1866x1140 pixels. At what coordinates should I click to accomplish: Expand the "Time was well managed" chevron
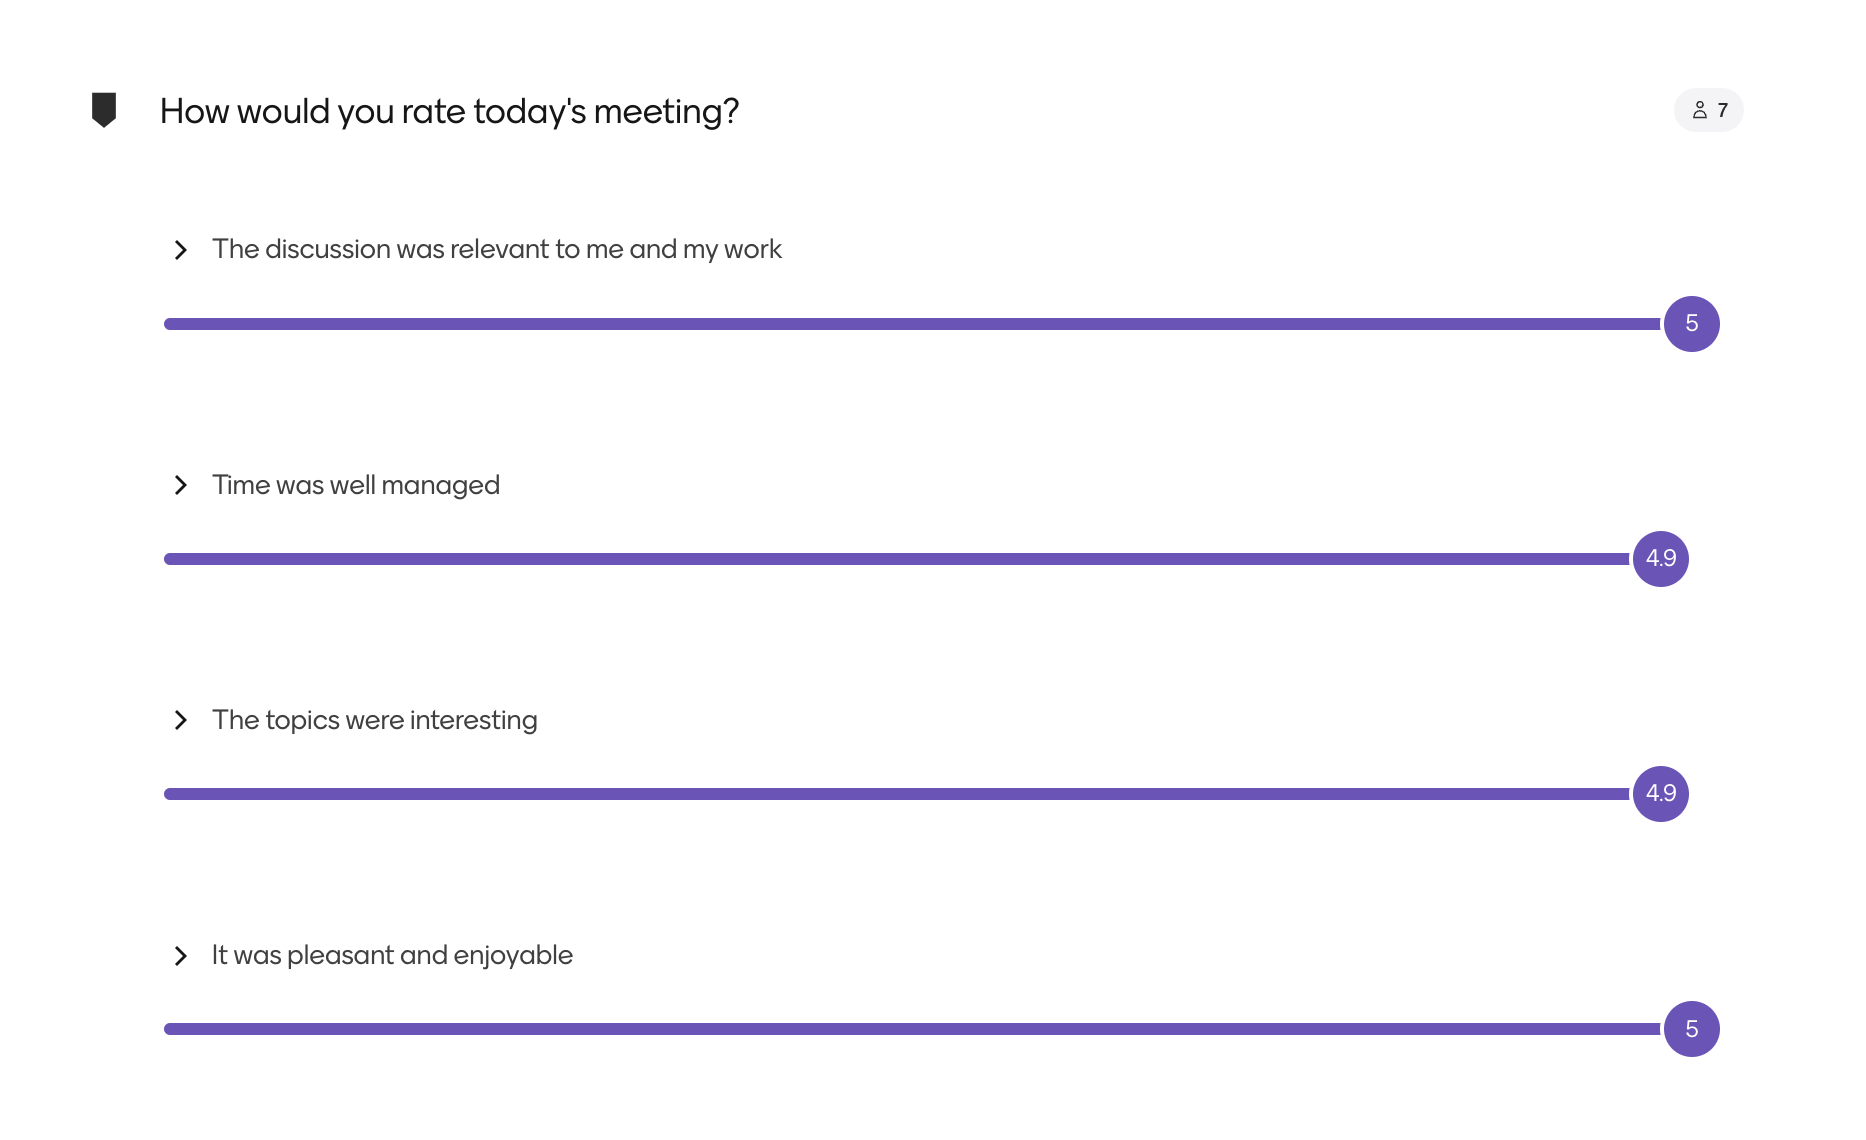coord(181,485)
